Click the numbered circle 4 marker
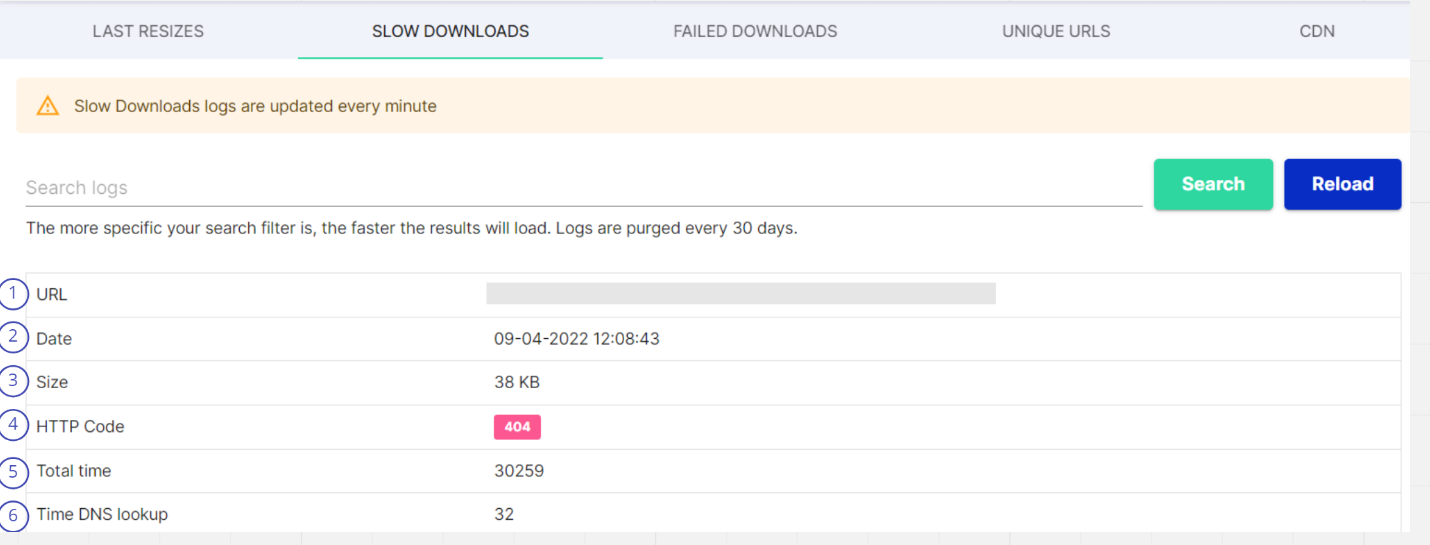Viewport: 1430px width, 545px height. point(13,425)
